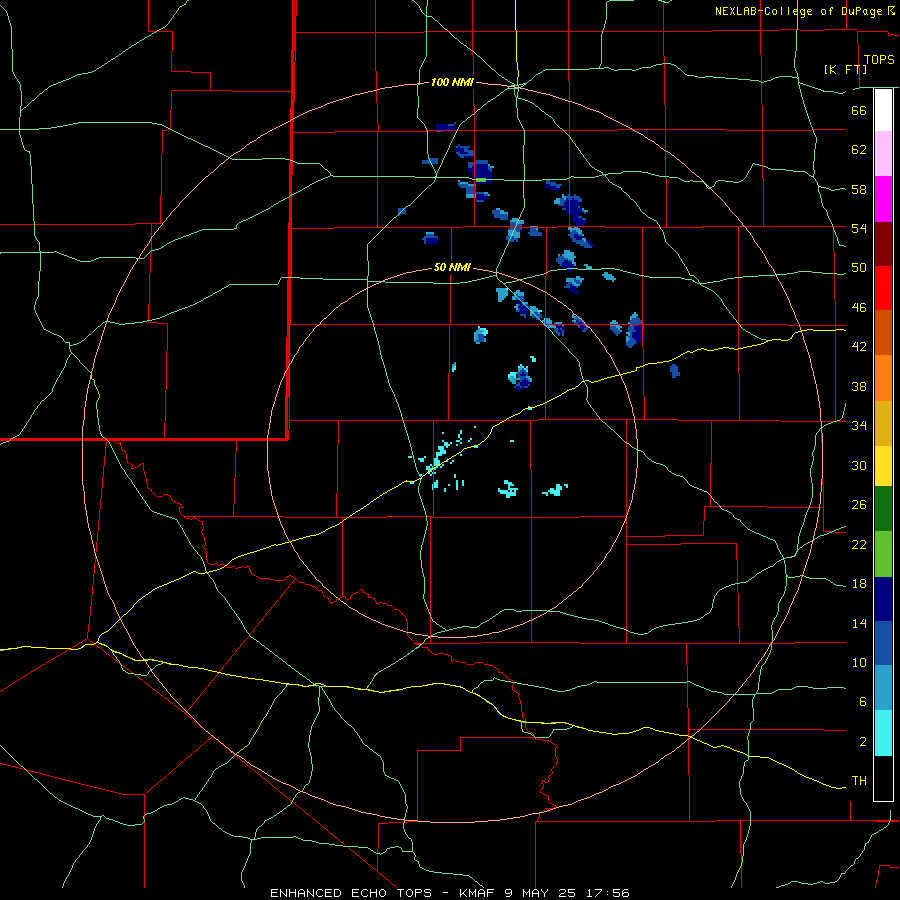Click the 46 legend value
The image size is (900, 900).
click(x=859, y=308)
